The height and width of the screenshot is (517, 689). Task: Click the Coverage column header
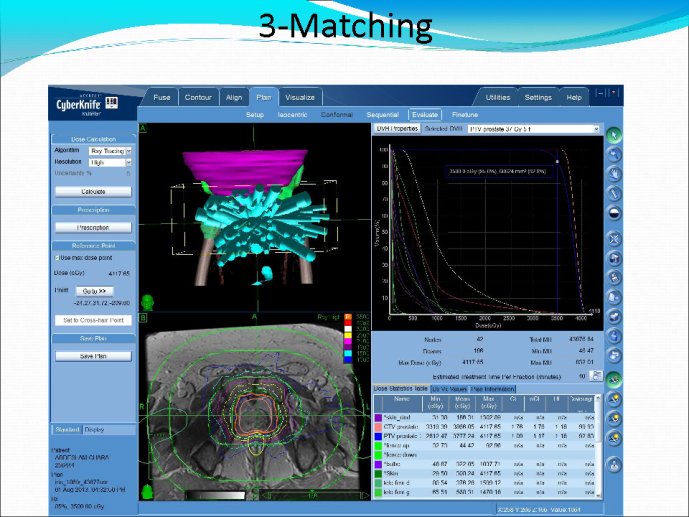(582, 403)
